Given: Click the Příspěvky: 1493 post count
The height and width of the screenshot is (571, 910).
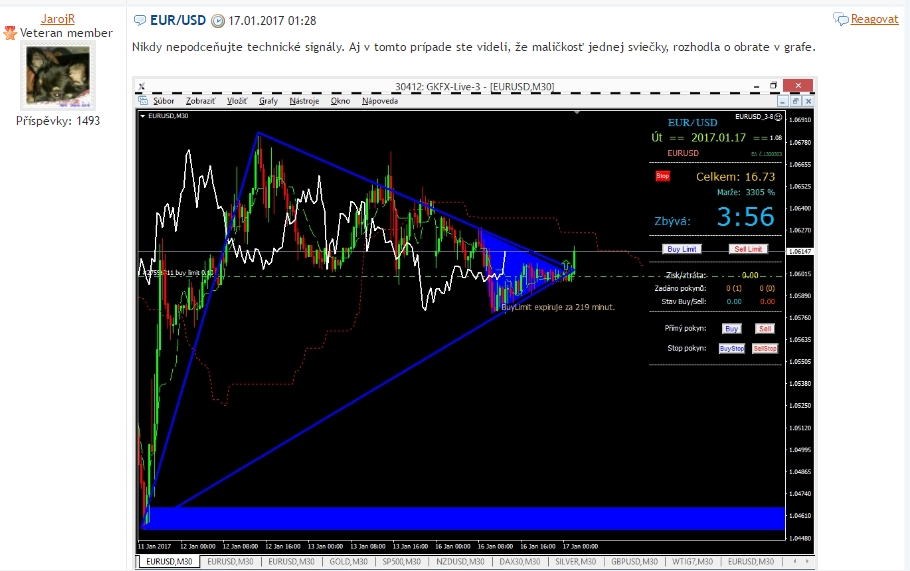Looking at the screenshot, I should [58, 121].
